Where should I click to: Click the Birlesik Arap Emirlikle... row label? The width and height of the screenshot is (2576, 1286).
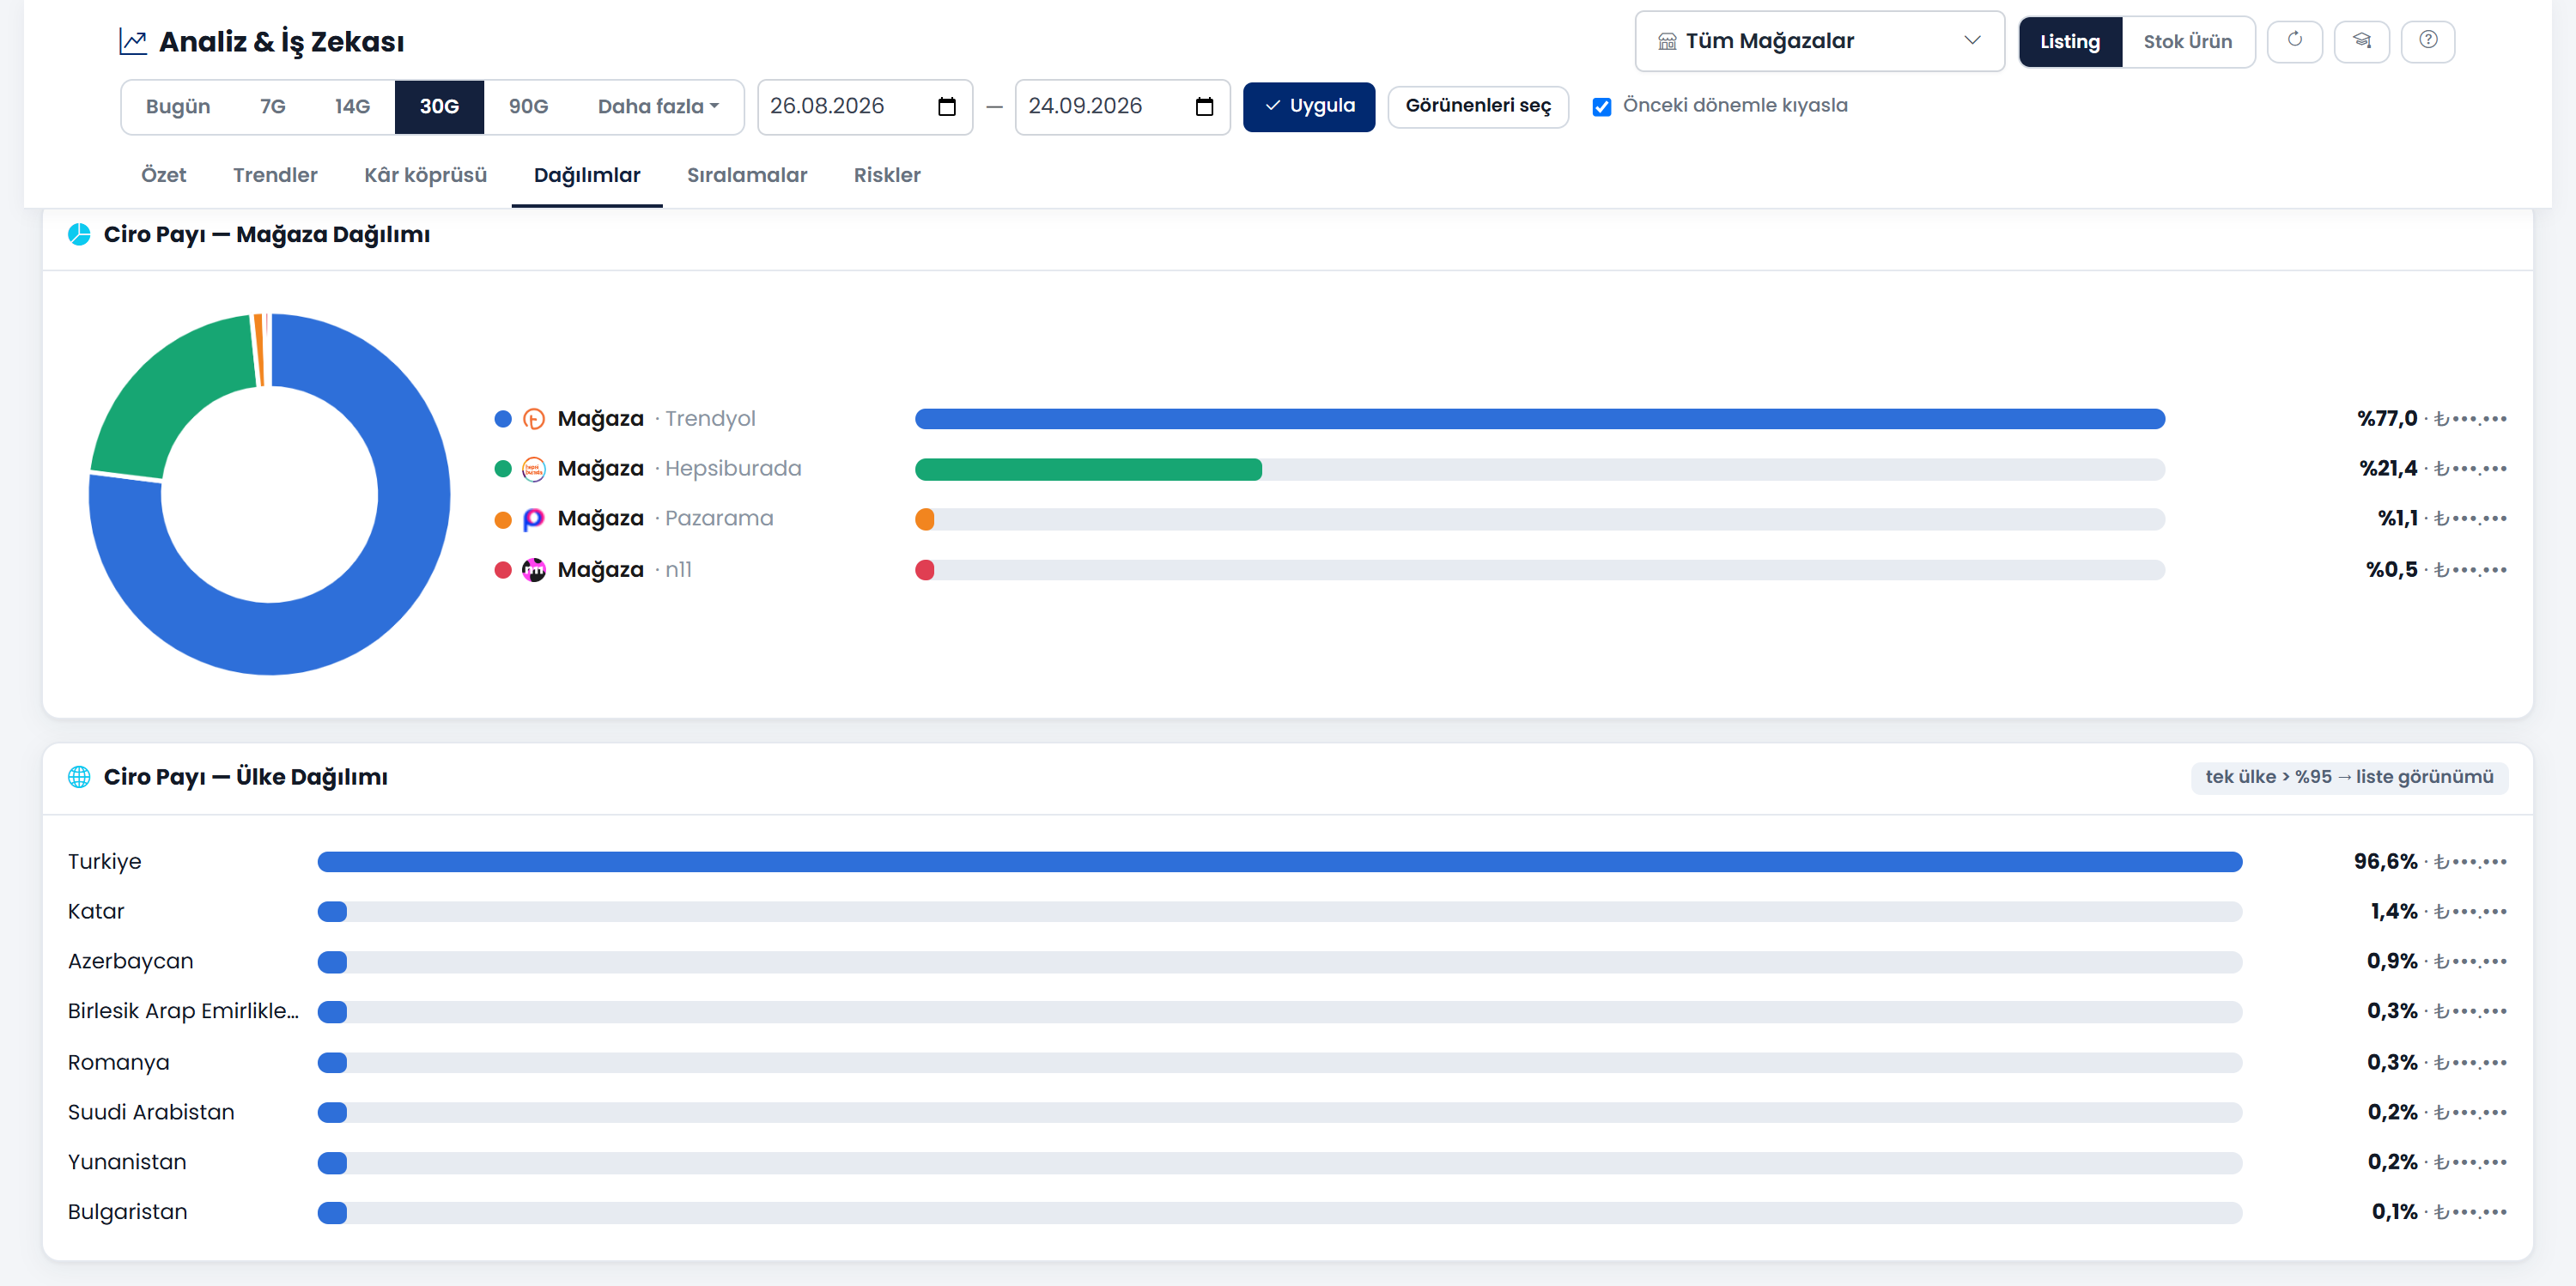click(x=183, y=1011)
